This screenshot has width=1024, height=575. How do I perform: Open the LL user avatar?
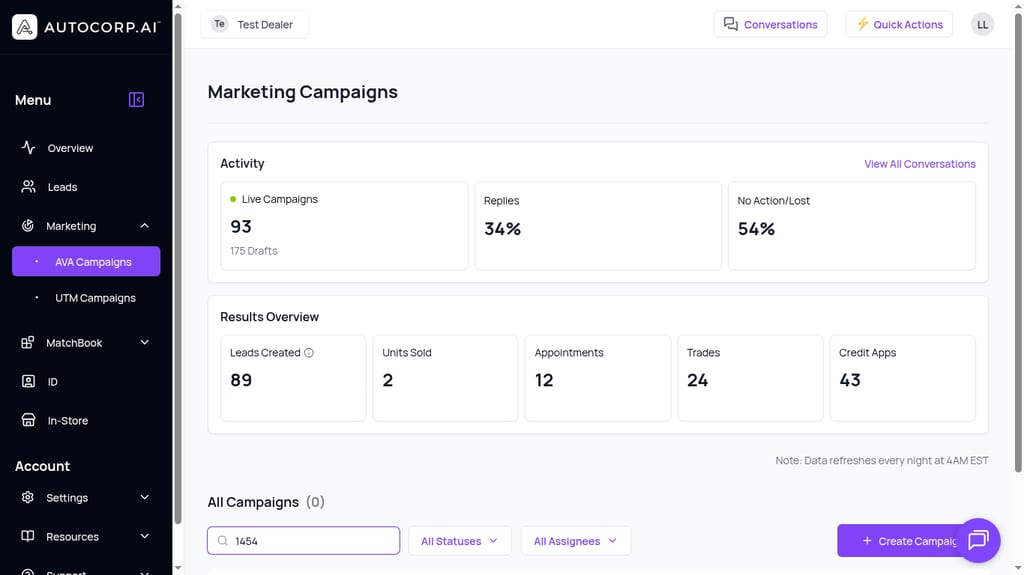tap(982, 25)
